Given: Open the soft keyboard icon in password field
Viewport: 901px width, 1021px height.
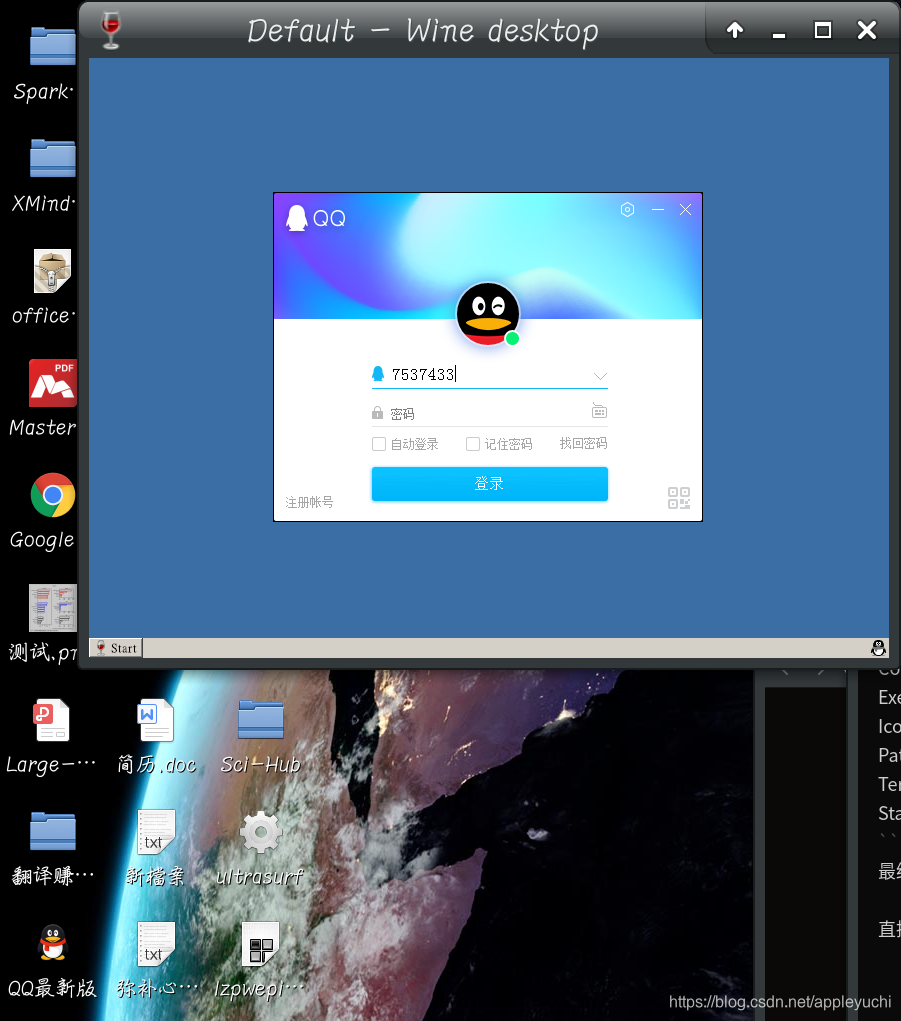Looking at the screenshot, I should (599, 411).
